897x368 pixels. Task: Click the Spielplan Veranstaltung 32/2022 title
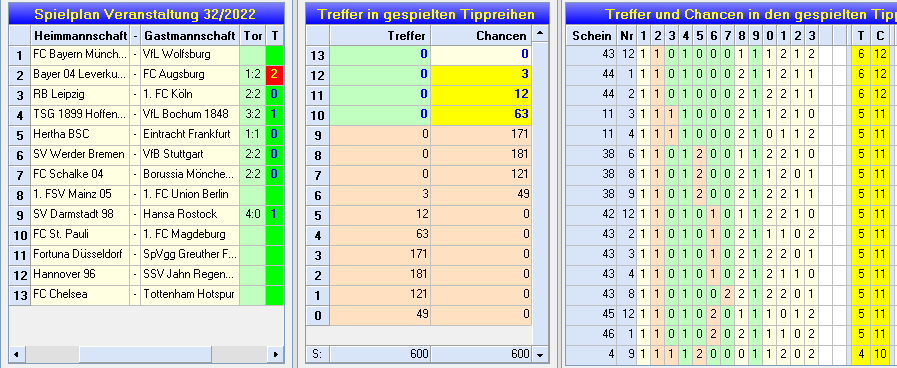point(145,14)
